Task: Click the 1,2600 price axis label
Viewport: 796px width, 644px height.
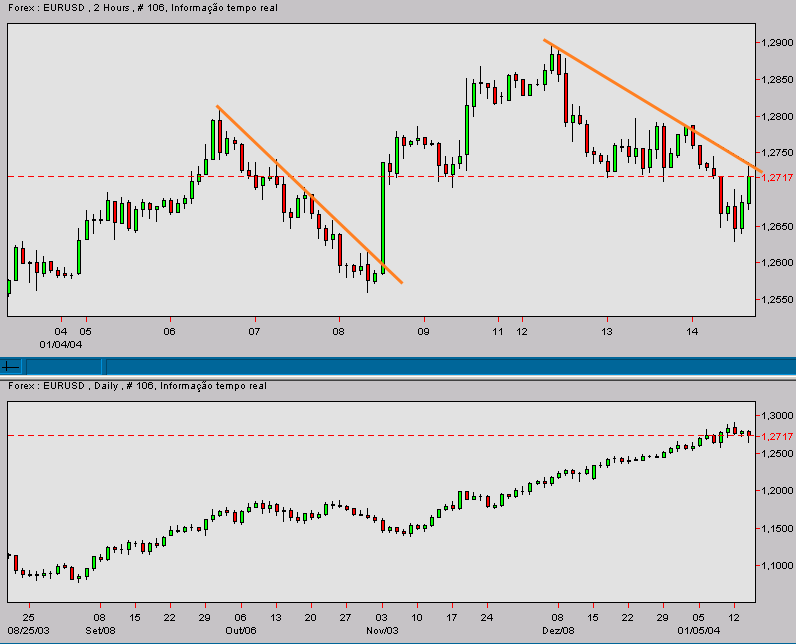Action: click(777, 263)
